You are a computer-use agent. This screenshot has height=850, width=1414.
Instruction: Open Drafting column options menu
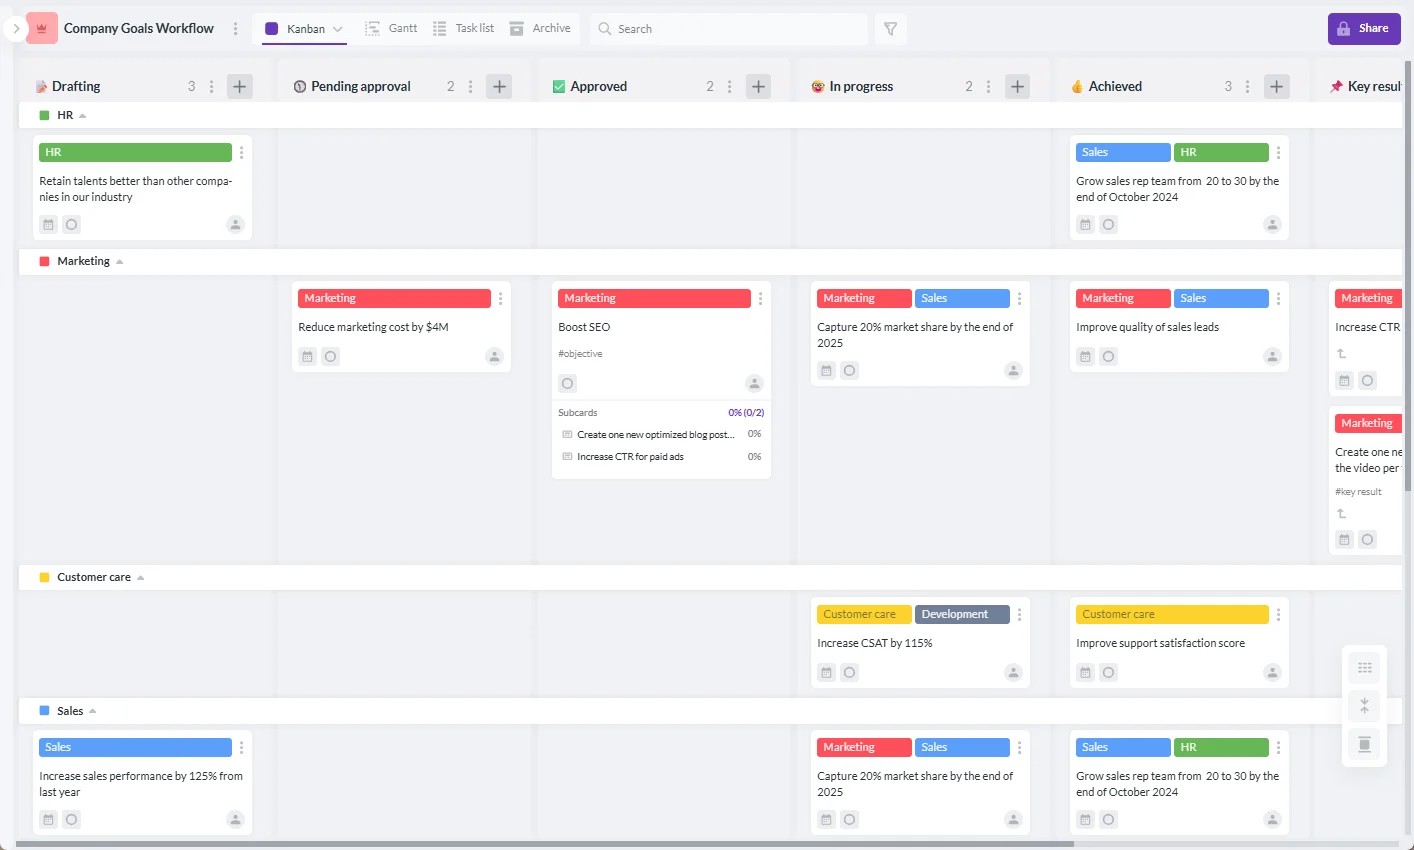[211, 86]
